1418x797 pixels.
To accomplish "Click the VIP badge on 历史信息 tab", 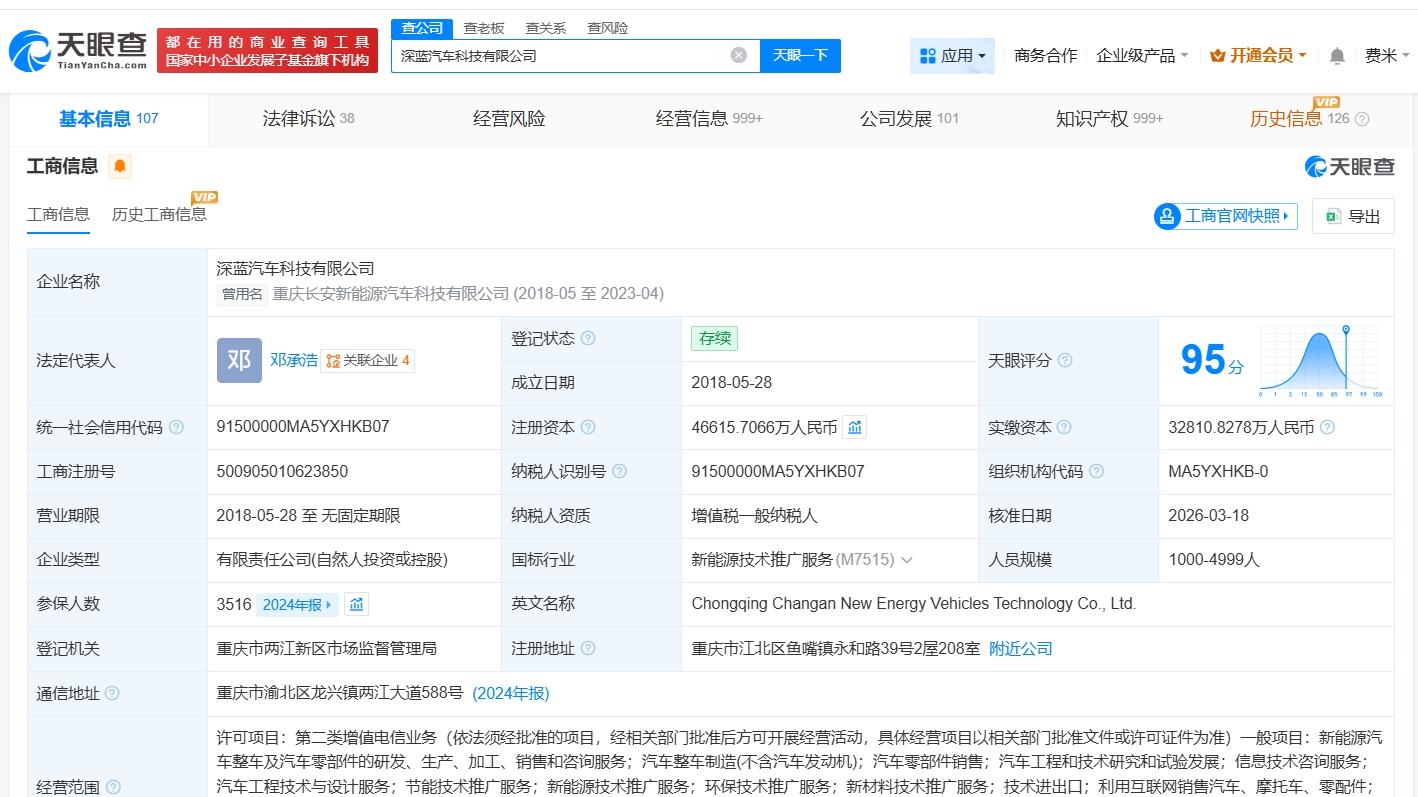I will pyautogui.click(x=1327, y=103).
